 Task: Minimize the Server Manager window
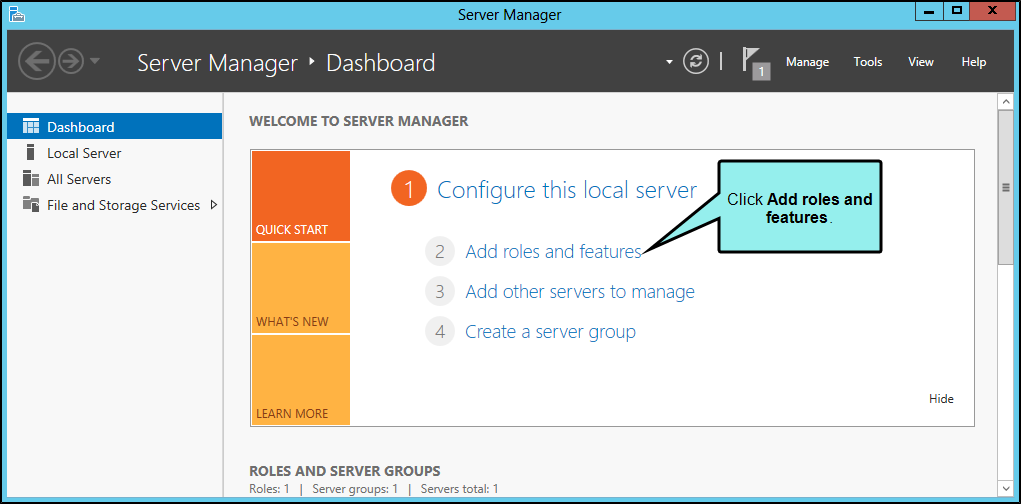(x=929, y=11)
